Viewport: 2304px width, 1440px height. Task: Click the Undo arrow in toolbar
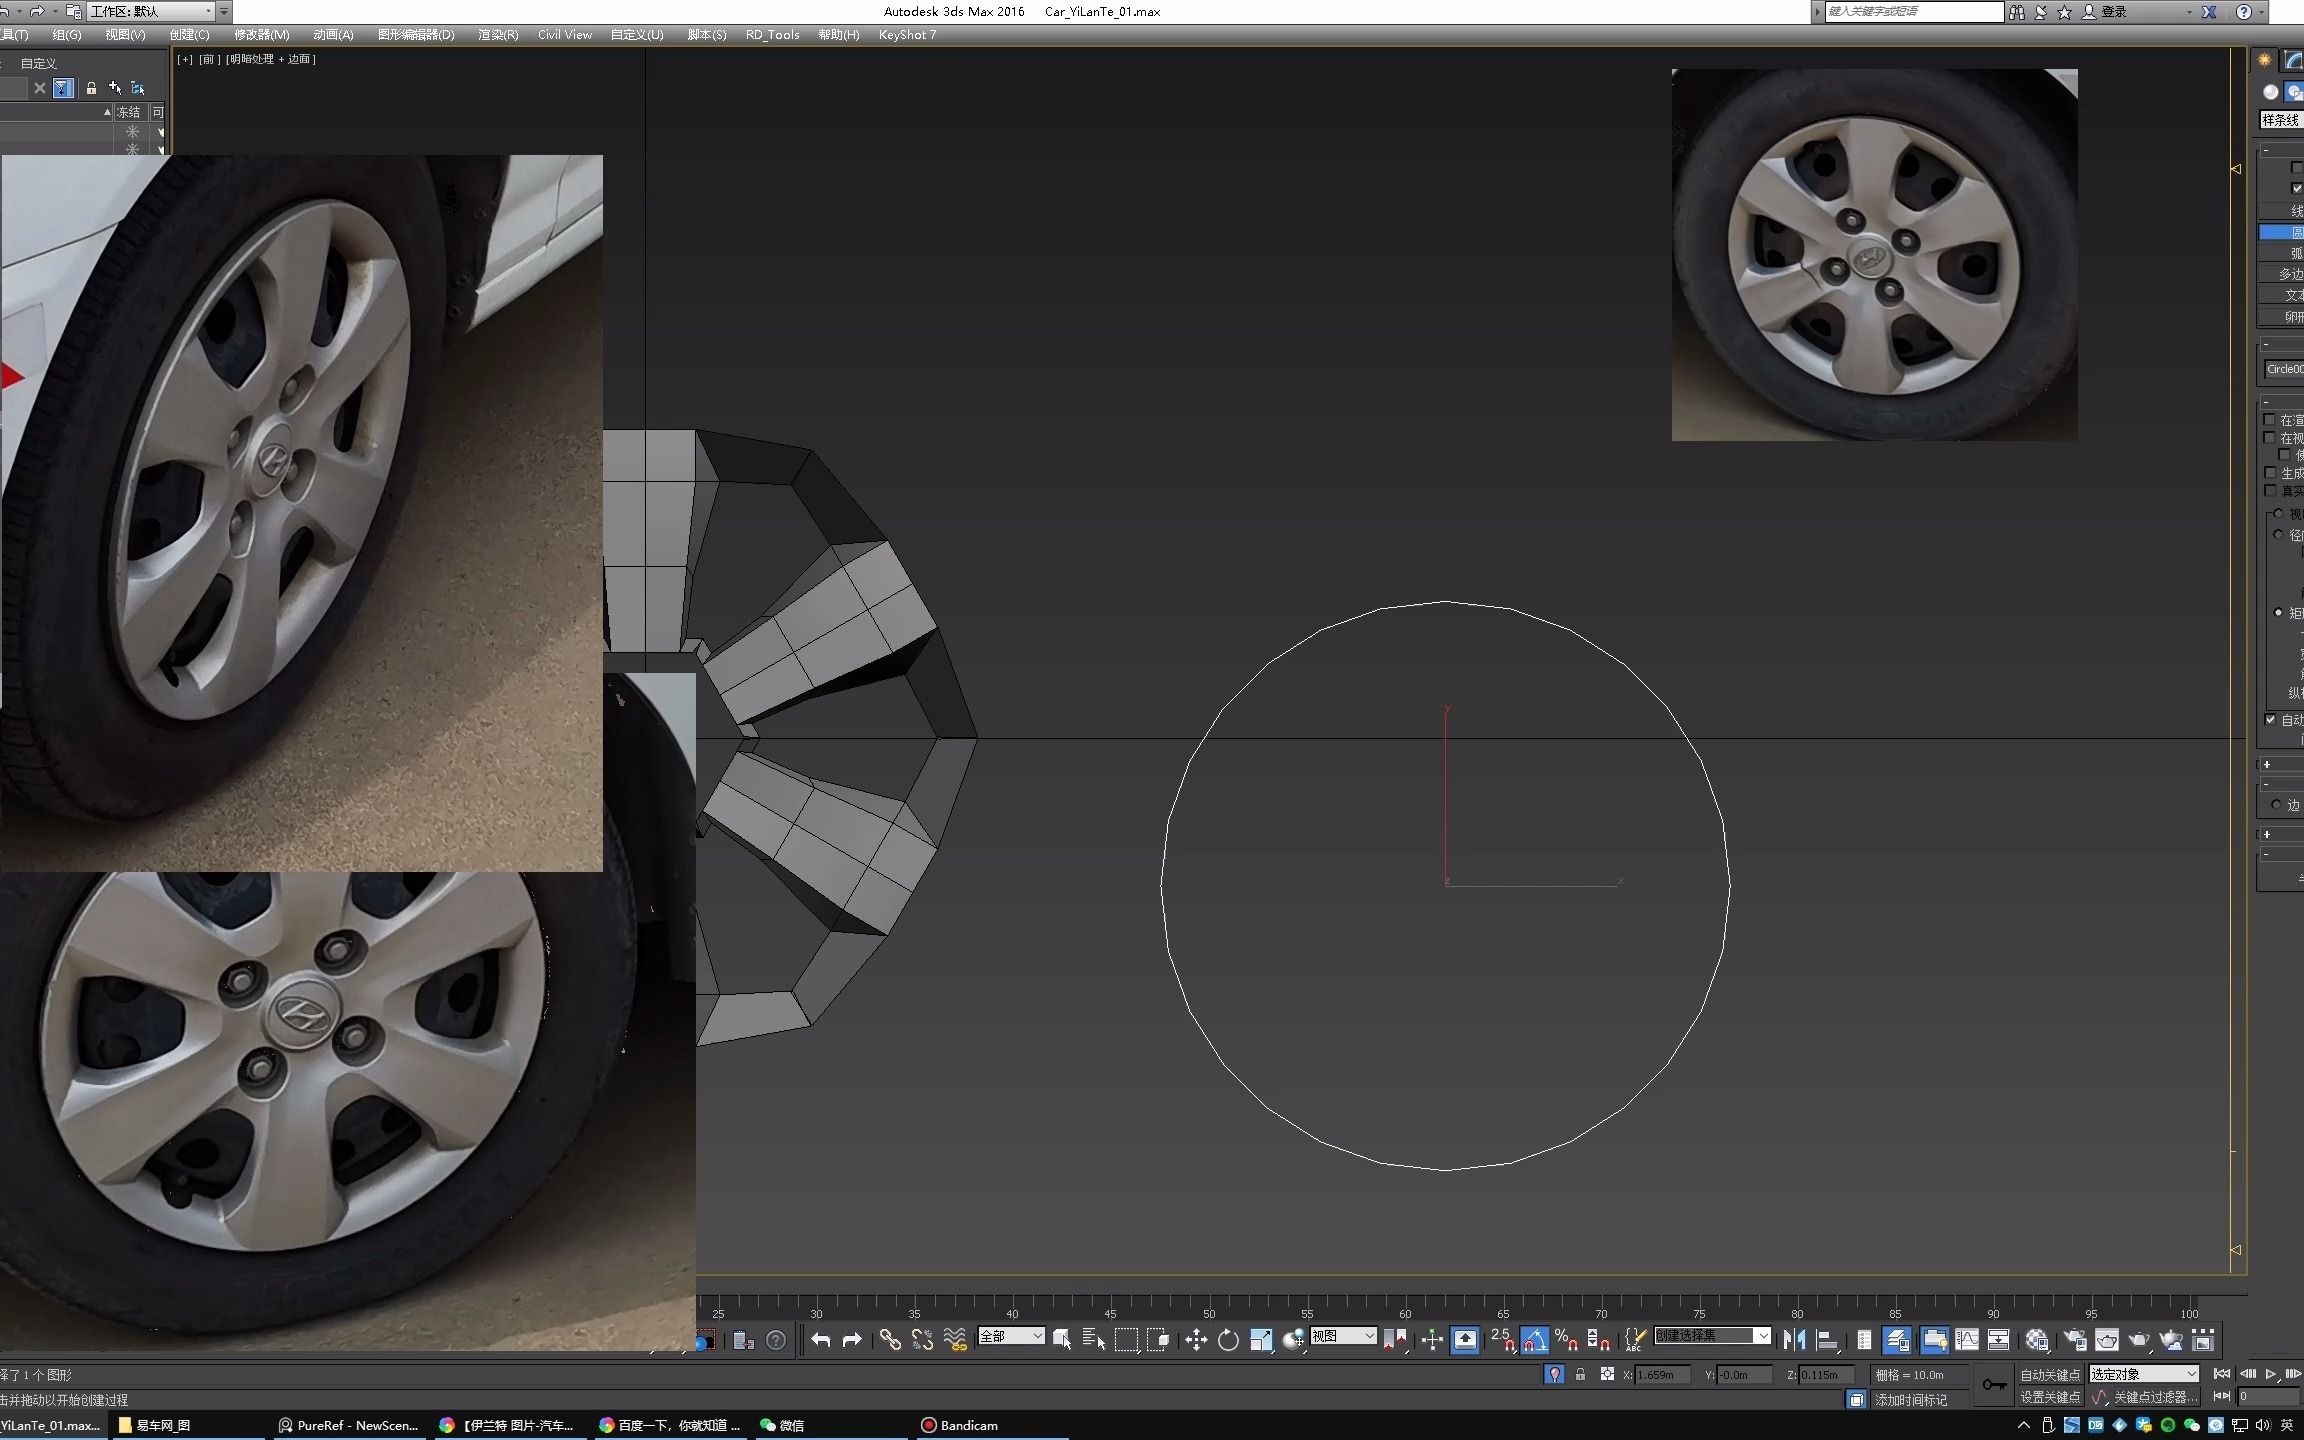[x=820, y=1340]
